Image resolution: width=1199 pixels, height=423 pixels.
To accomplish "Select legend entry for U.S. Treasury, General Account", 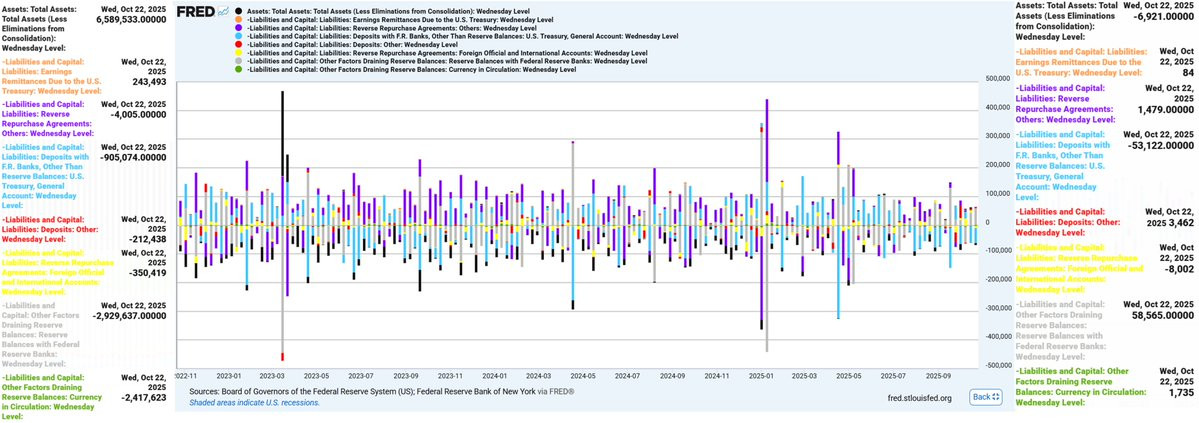I will tap(463, 36).
